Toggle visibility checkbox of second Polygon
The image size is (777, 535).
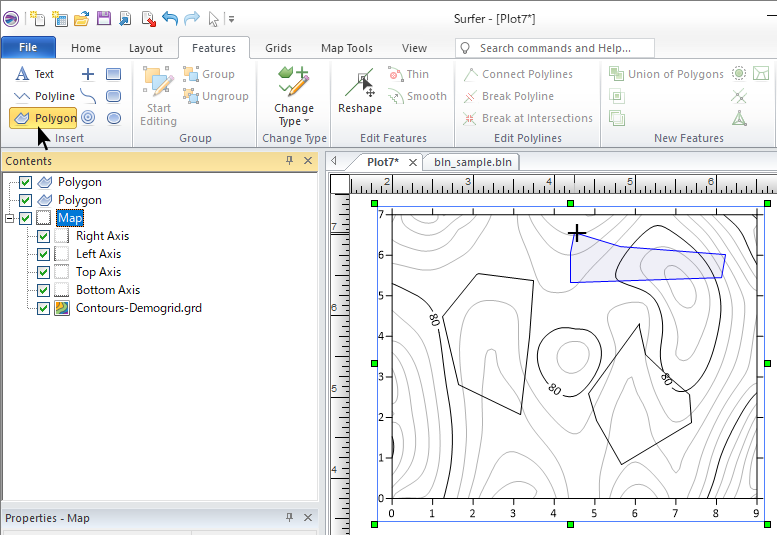(x=26, y=200)
